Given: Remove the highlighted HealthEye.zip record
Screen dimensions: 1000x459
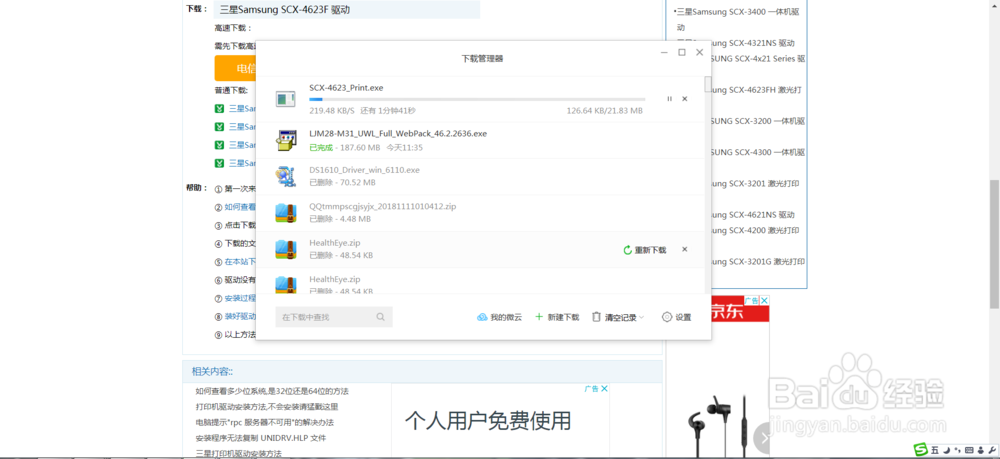Looking at the screenshot, I should point(684,249).
